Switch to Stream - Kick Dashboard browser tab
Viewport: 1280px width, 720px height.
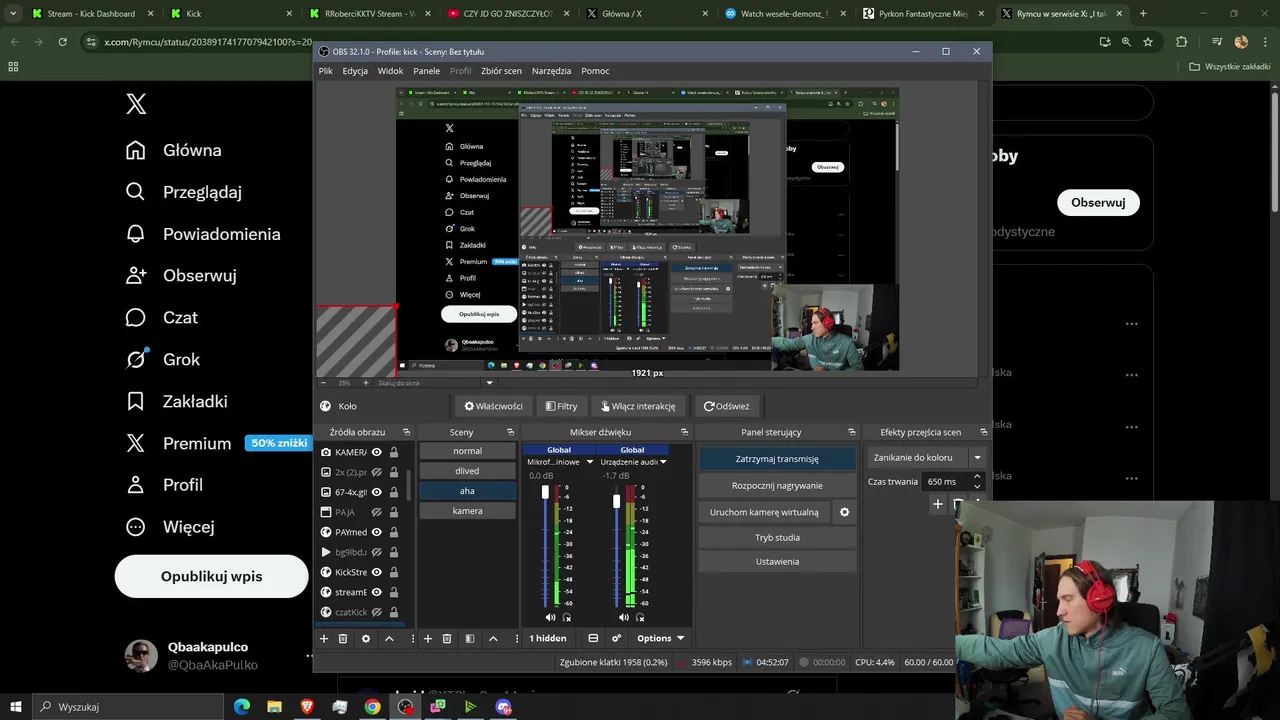89,14
